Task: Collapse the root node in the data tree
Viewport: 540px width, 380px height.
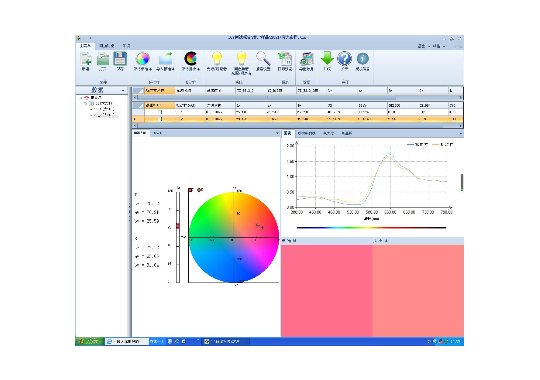Action: [x=82, y=98]
